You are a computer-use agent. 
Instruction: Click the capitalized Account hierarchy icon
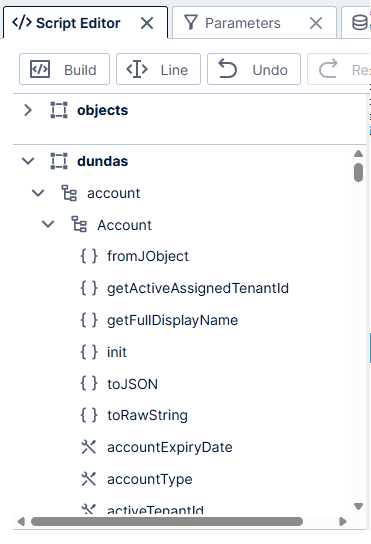79,225
